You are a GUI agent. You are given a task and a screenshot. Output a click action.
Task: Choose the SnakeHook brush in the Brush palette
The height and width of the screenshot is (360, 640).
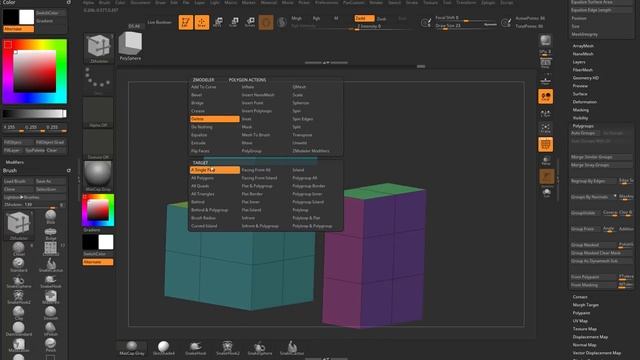[51, 282]
